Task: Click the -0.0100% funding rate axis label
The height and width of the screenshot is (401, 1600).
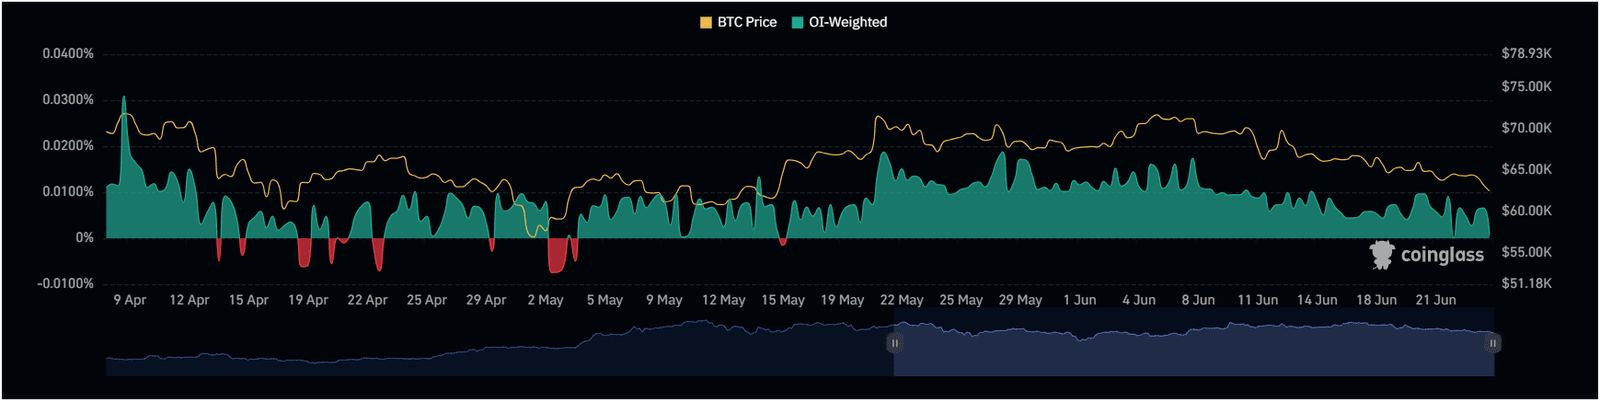Action: (x=66, y=284)
